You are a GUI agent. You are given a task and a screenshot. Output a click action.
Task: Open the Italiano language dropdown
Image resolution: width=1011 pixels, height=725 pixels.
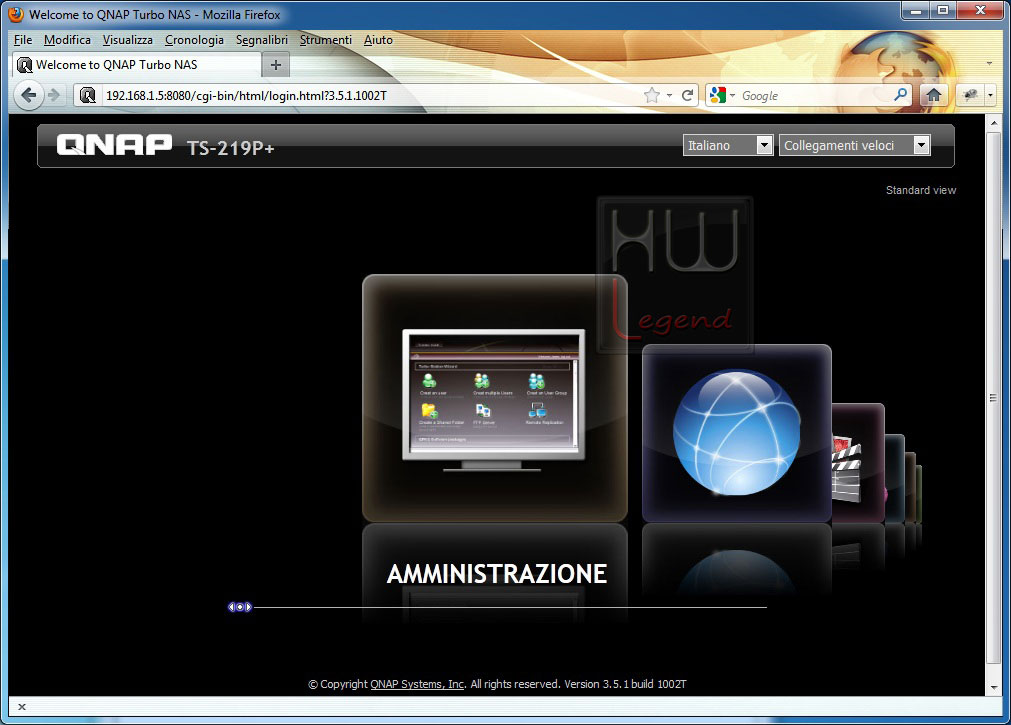click(728, 145)
